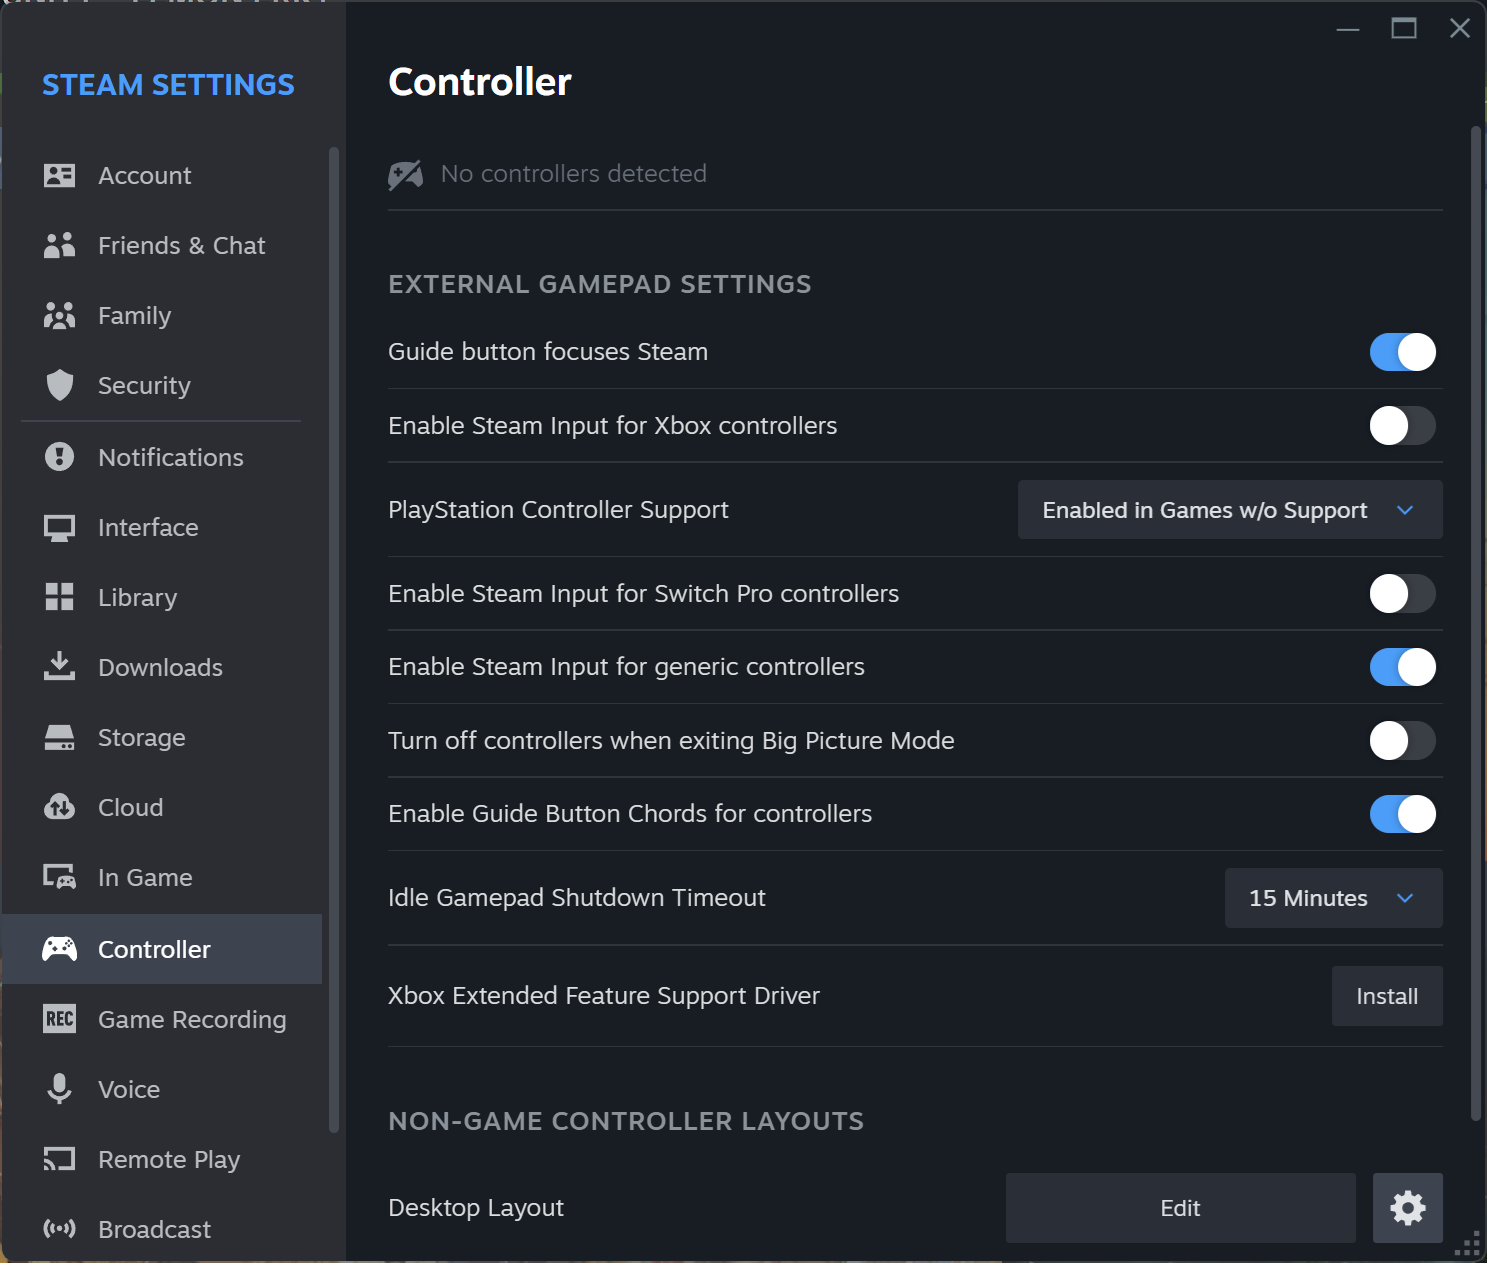
Task: Switch to the Interface settings page
Action: (x=148, y=528)
